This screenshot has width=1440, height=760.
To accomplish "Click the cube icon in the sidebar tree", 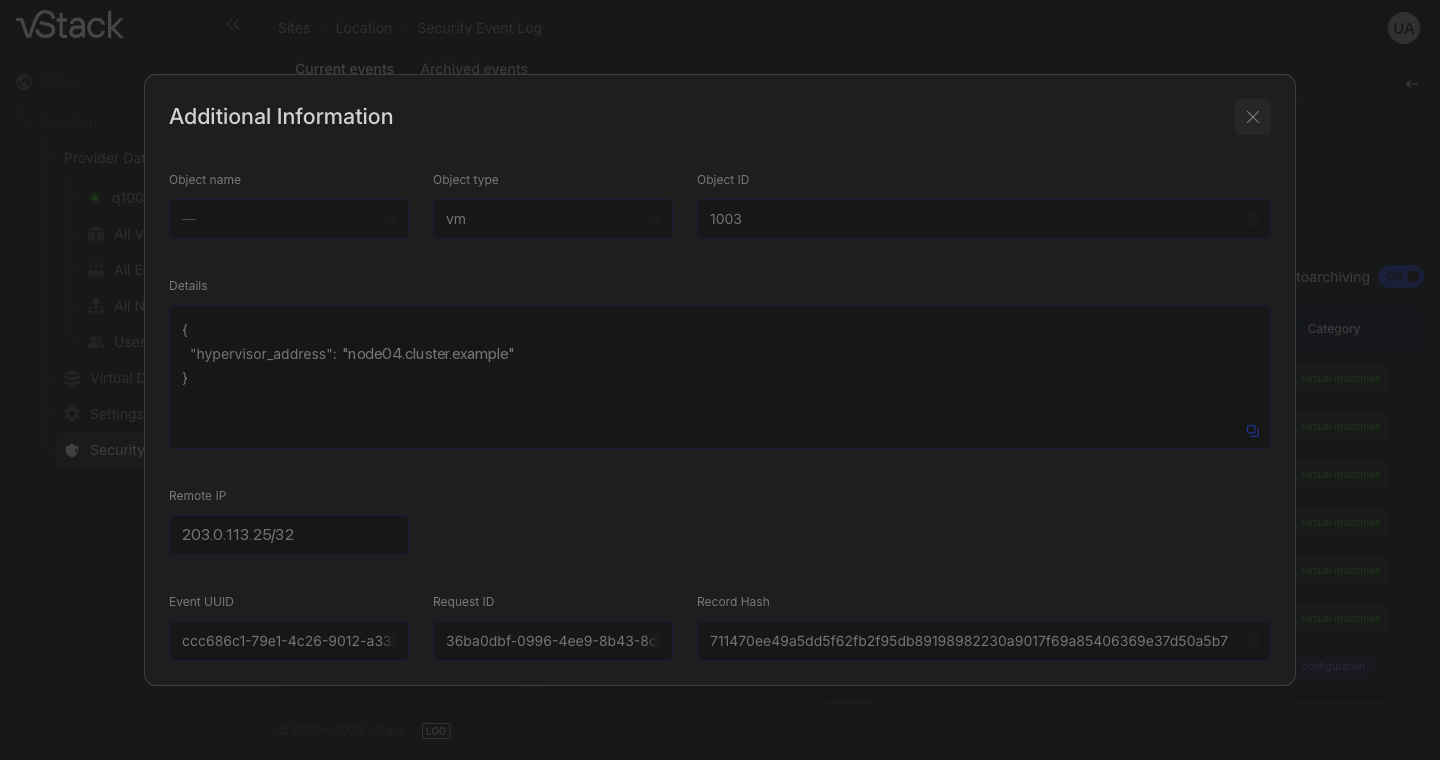I will coord(96,234).
